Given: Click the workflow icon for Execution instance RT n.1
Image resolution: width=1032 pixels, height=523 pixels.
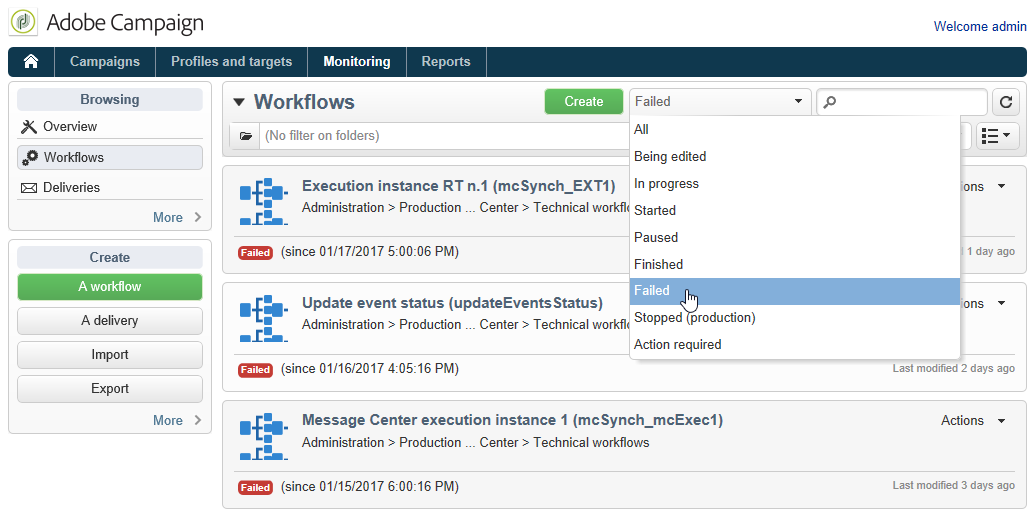Looking at the screenshot, I should (x=264, y=202).
